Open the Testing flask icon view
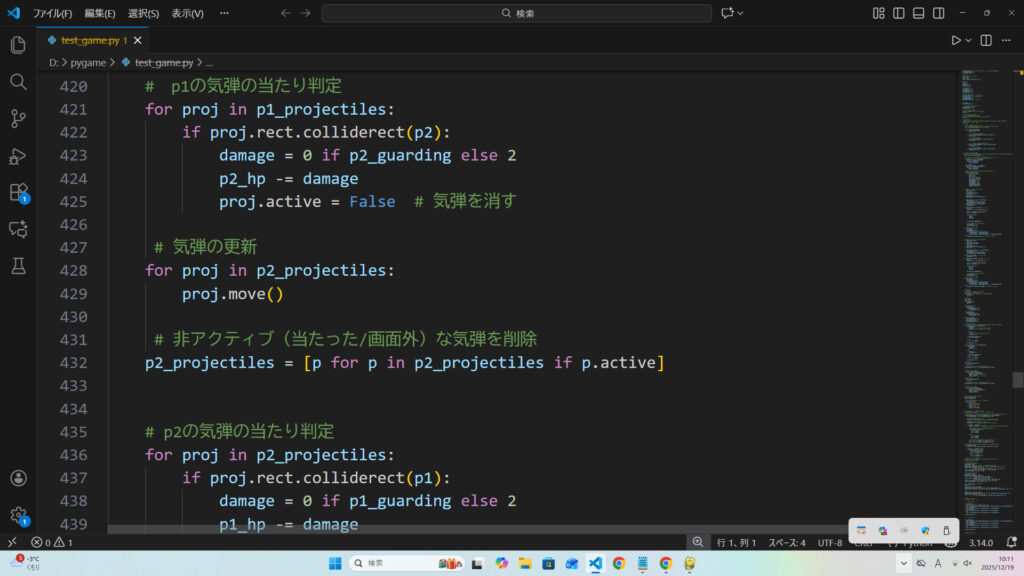Image resolution: width=1024 pixels, height=576 pixels. [17, 265]
